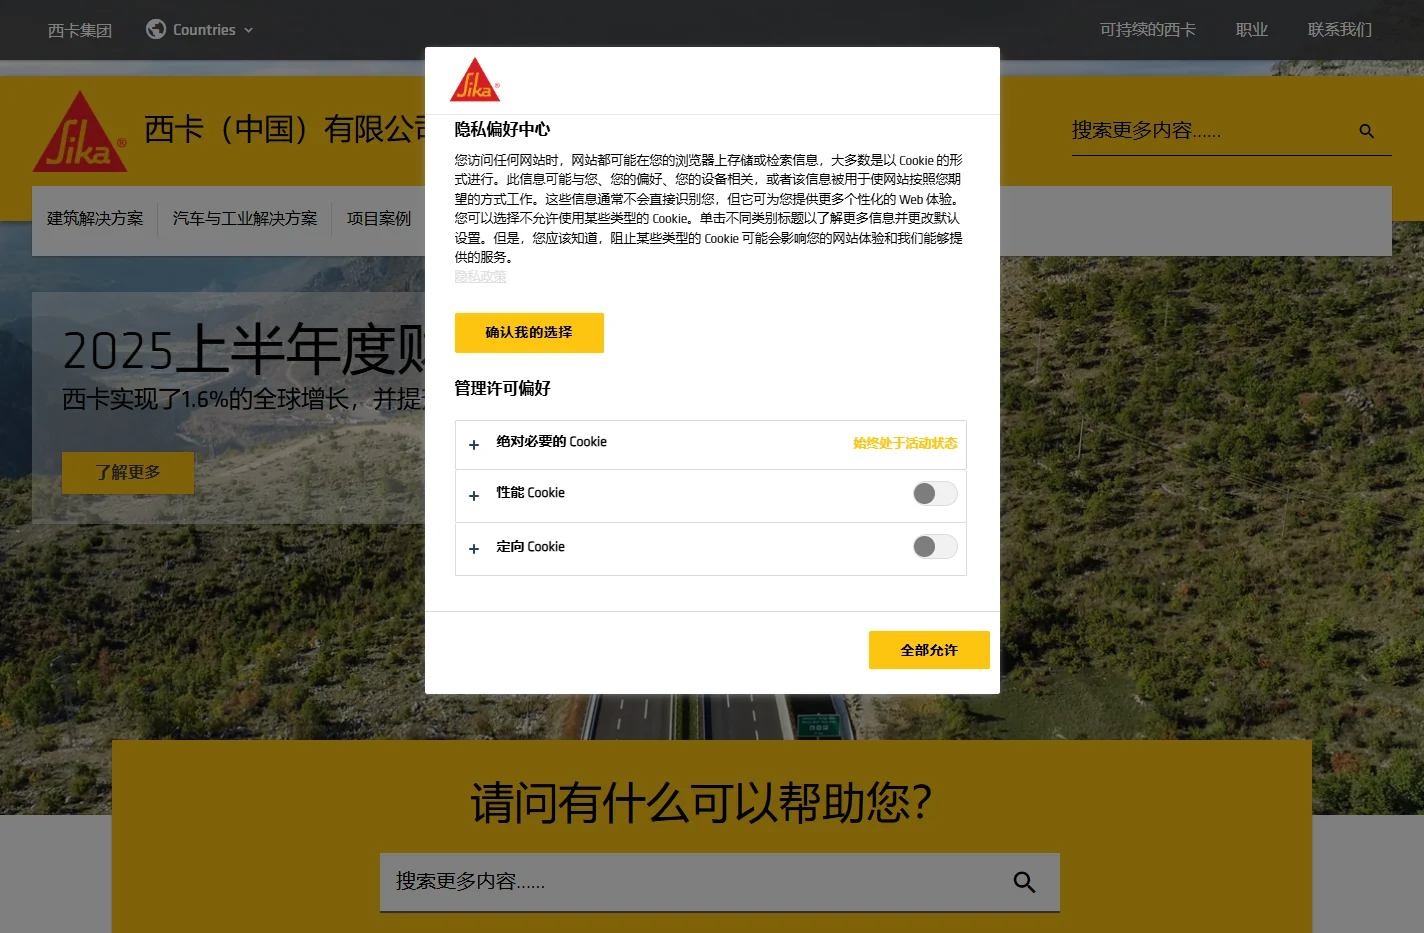Click 隐私偏好中心 heading

pos(503,129)
